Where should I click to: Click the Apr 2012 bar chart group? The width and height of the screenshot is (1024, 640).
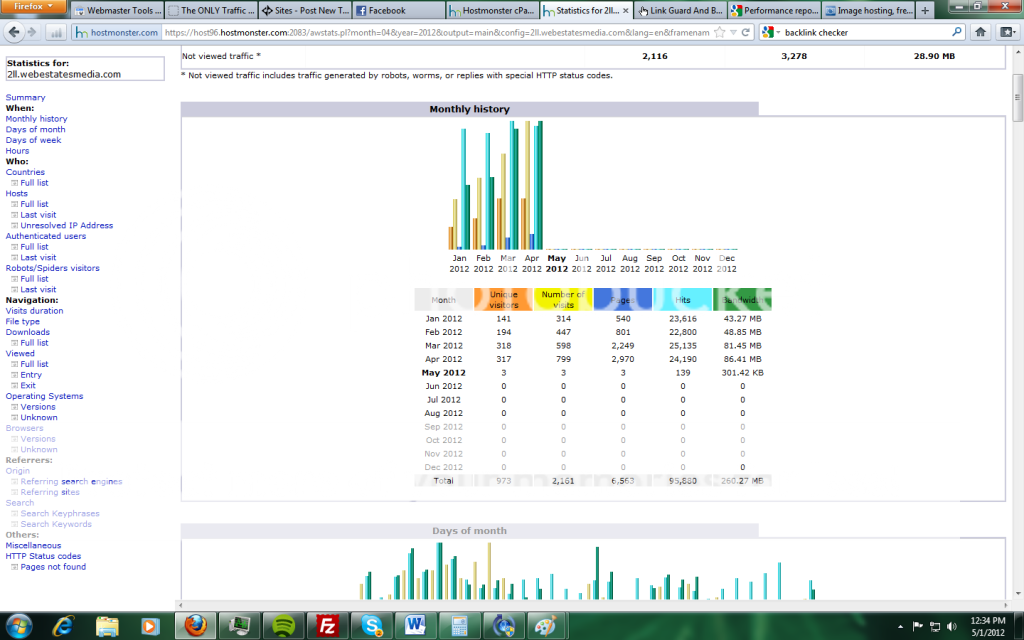532,185
